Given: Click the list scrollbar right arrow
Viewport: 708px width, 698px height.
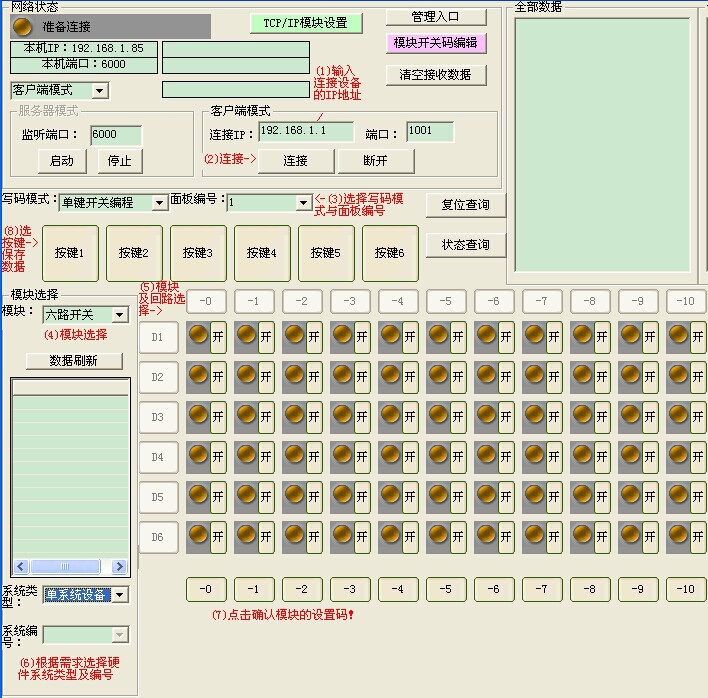Looking at the screenshot, I should (120, 566).
